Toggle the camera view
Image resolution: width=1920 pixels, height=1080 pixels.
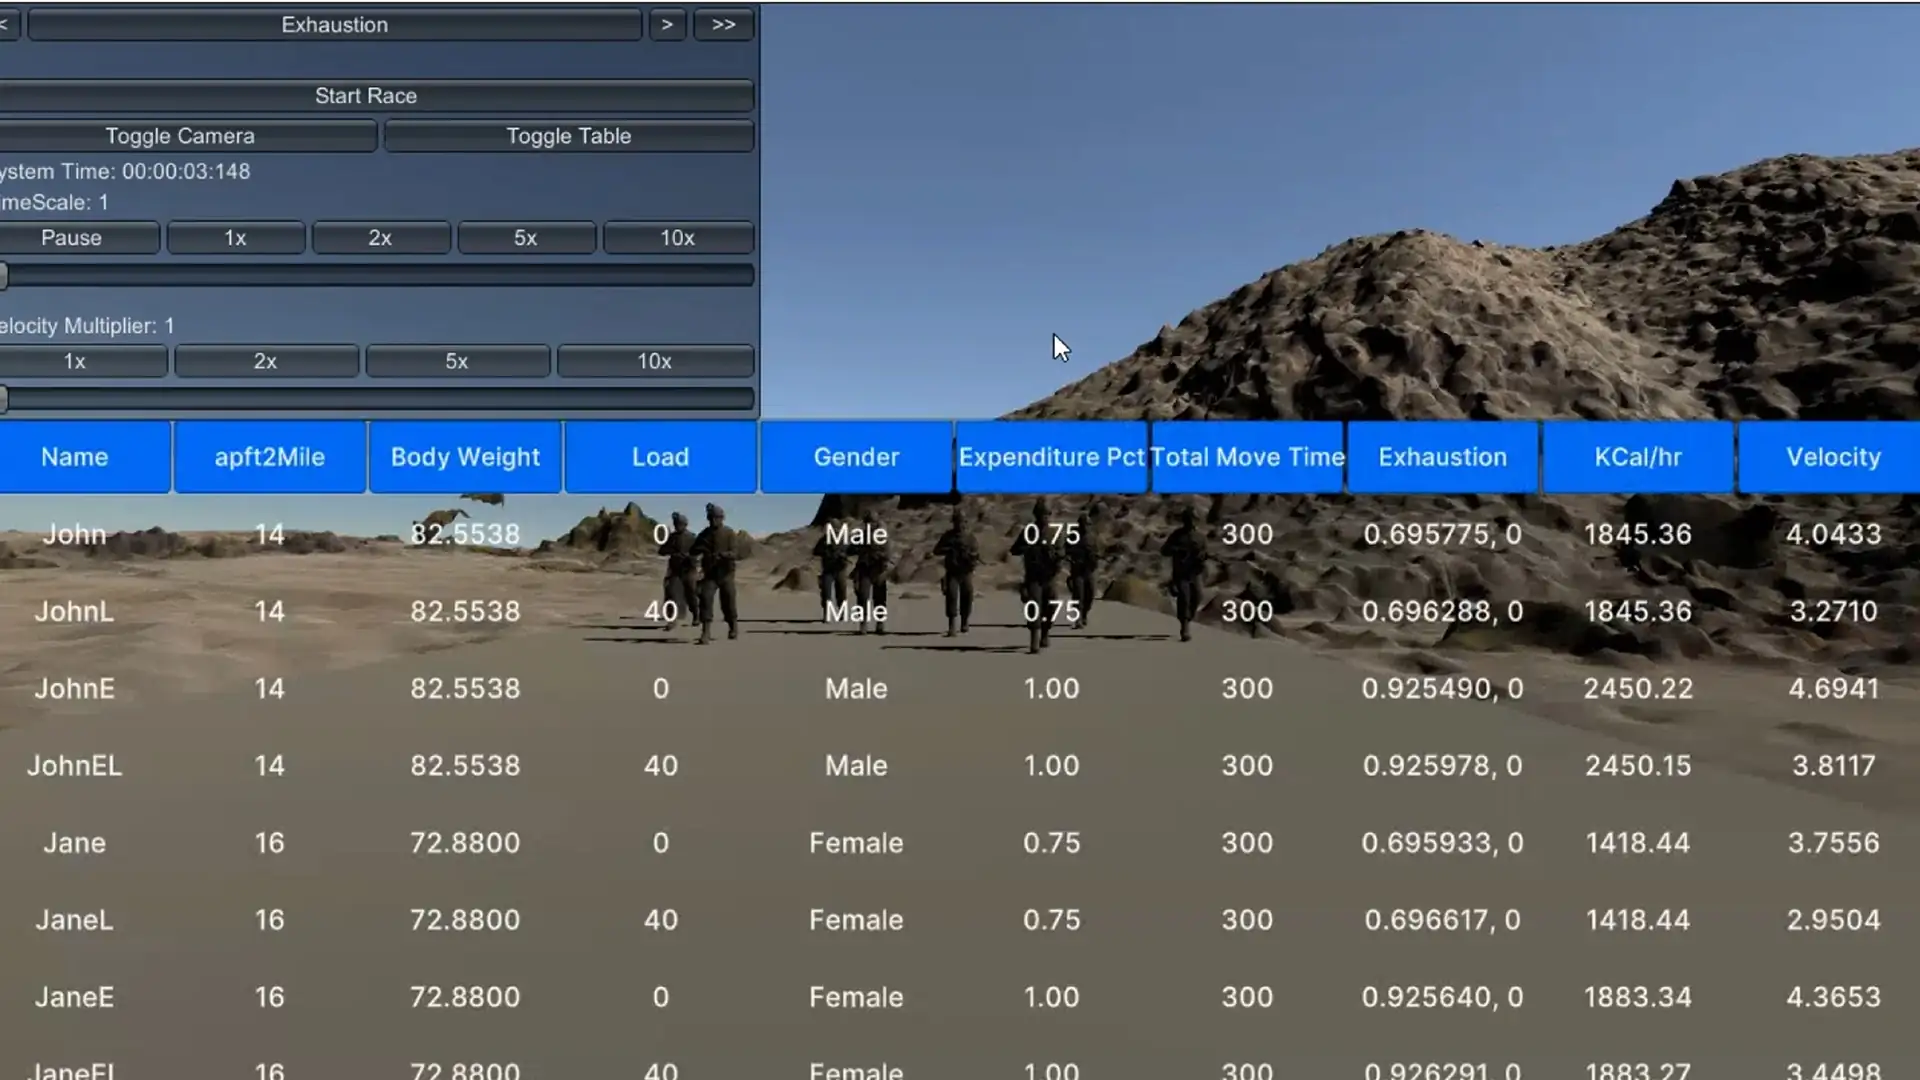181,136
